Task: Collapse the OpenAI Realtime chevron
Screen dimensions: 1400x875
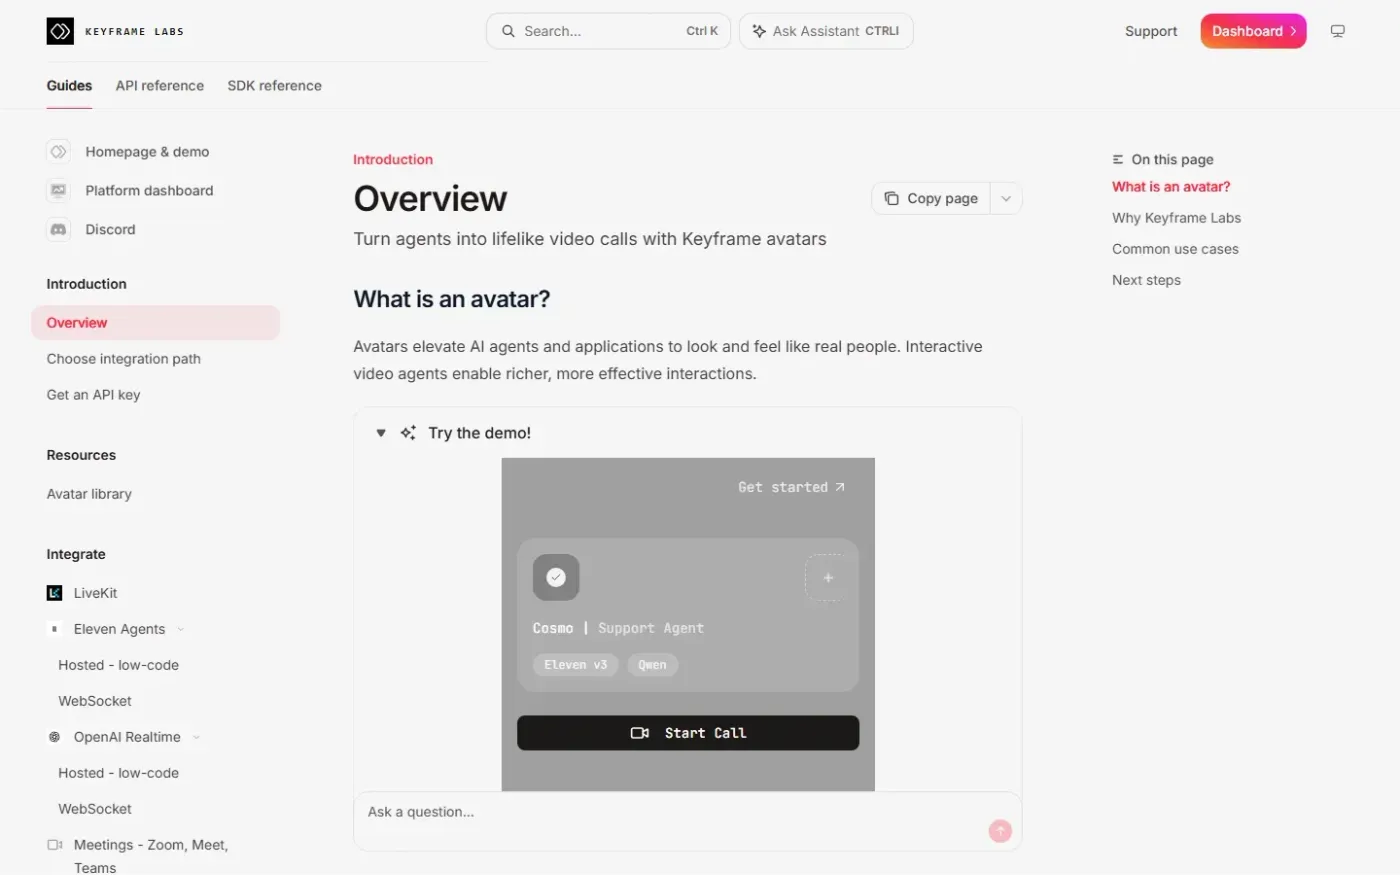Action: click(196, 737)
